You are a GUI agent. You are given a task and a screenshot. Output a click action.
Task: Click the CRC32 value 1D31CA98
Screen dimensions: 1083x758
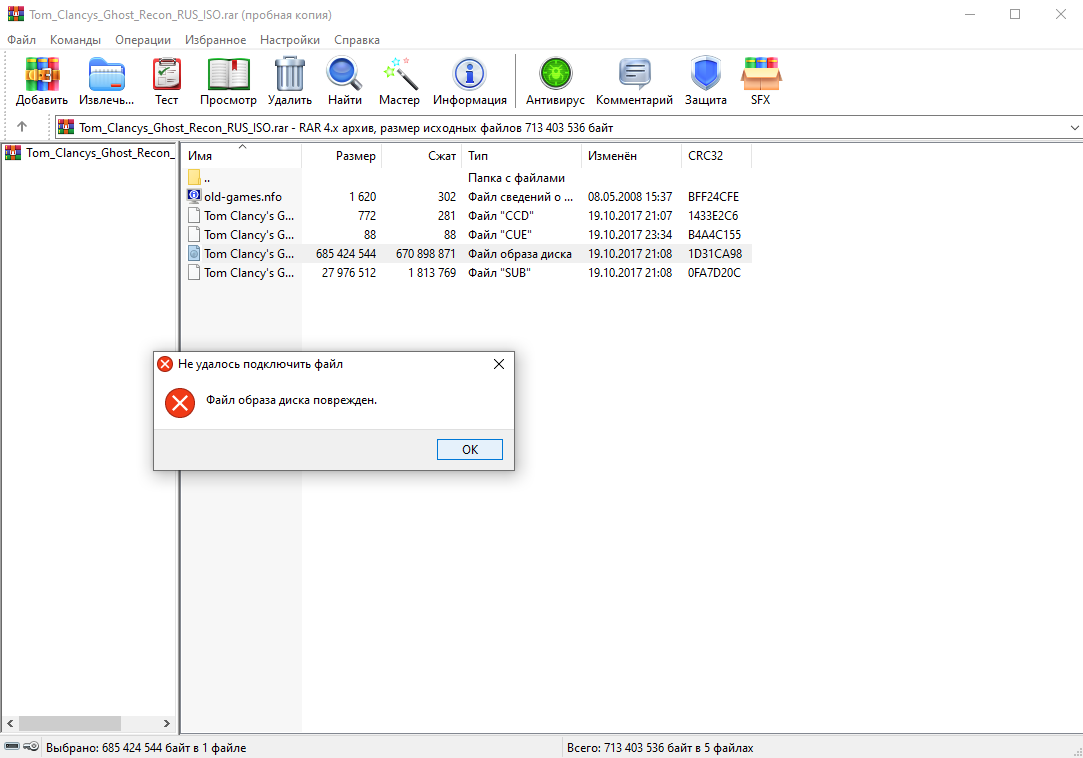pos(715,254)
